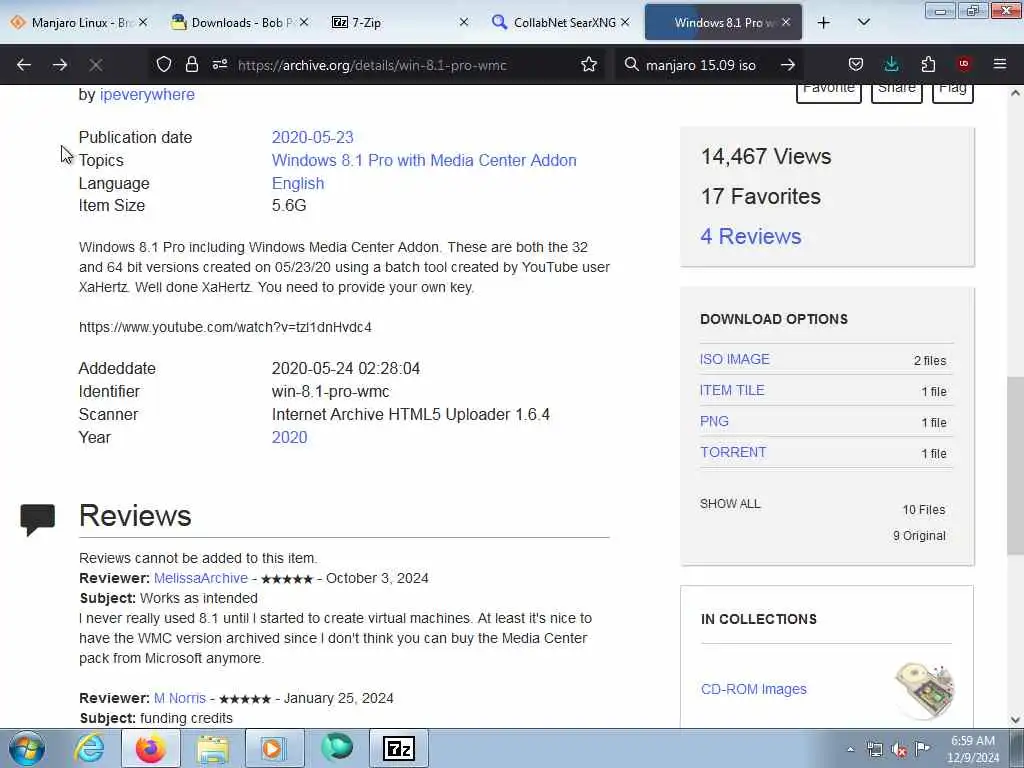
Task: Open the green round app taskbar icon
Action: (337, 748)
